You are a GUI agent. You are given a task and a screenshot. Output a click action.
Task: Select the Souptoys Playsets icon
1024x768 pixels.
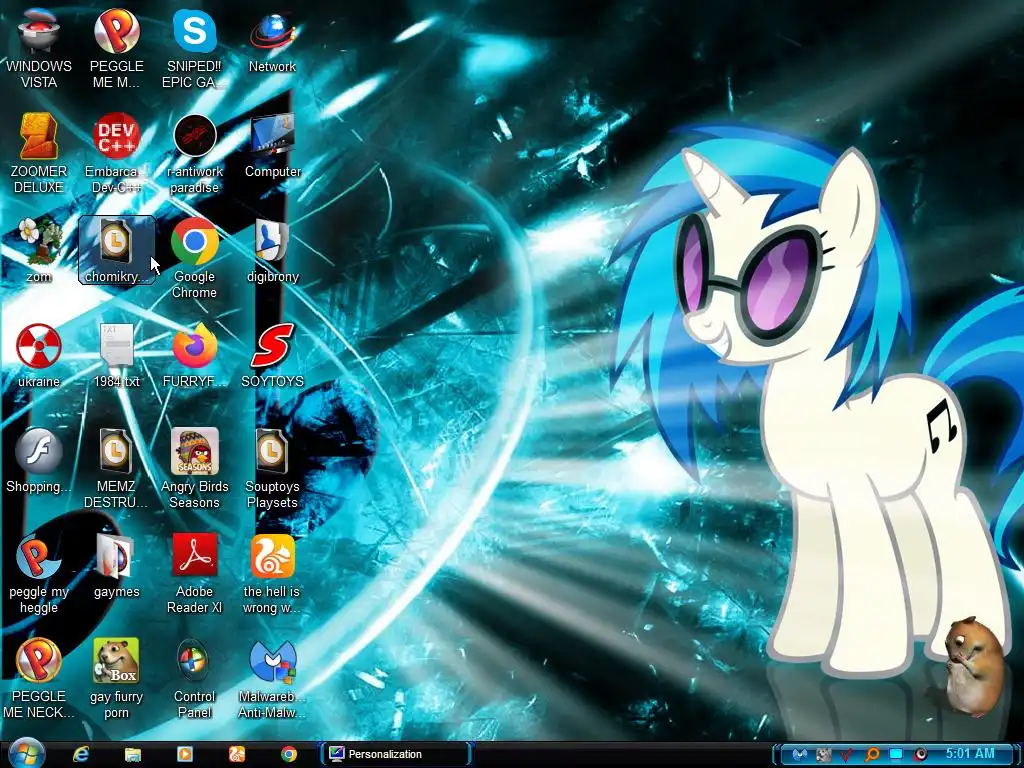[x=272, y=468]
